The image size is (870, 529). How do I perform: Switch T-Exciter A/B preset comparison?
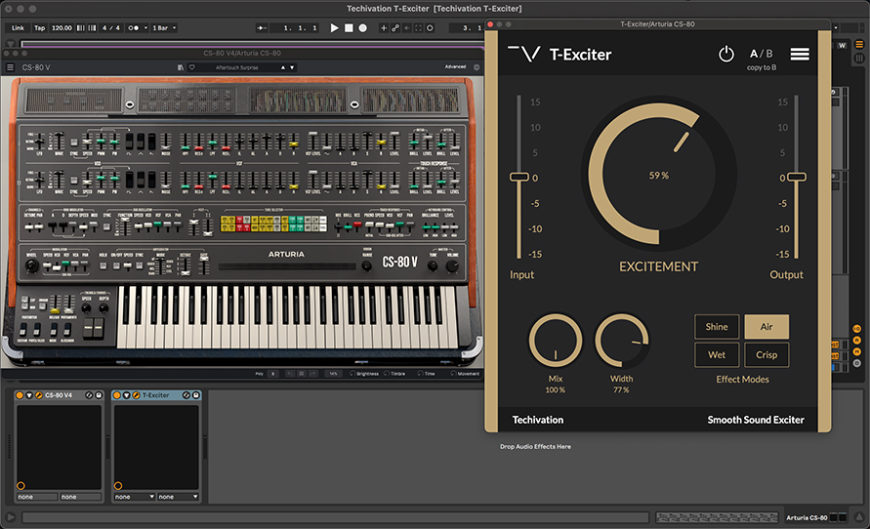point(761,53)
